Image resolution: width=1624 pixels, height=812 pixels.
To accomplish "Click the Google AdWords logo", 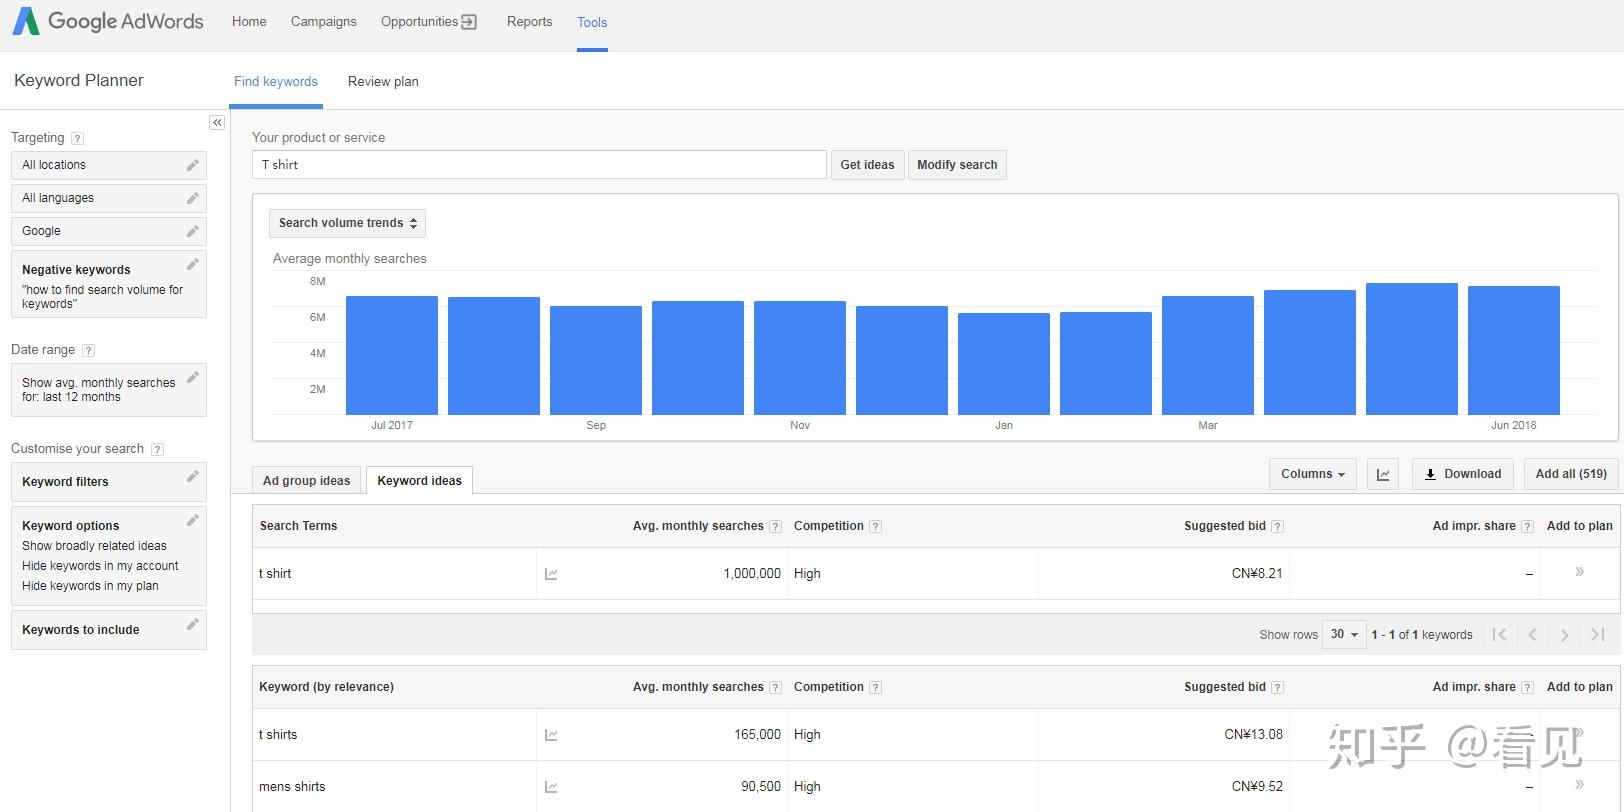I will (108, 21).
